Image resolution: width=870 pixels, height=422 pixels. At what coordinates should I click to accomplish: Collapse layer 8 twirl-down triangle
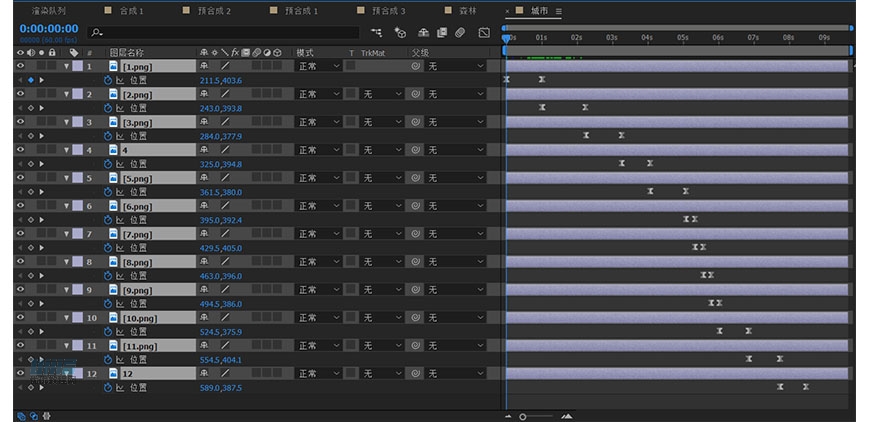click(x=67, y=262)
